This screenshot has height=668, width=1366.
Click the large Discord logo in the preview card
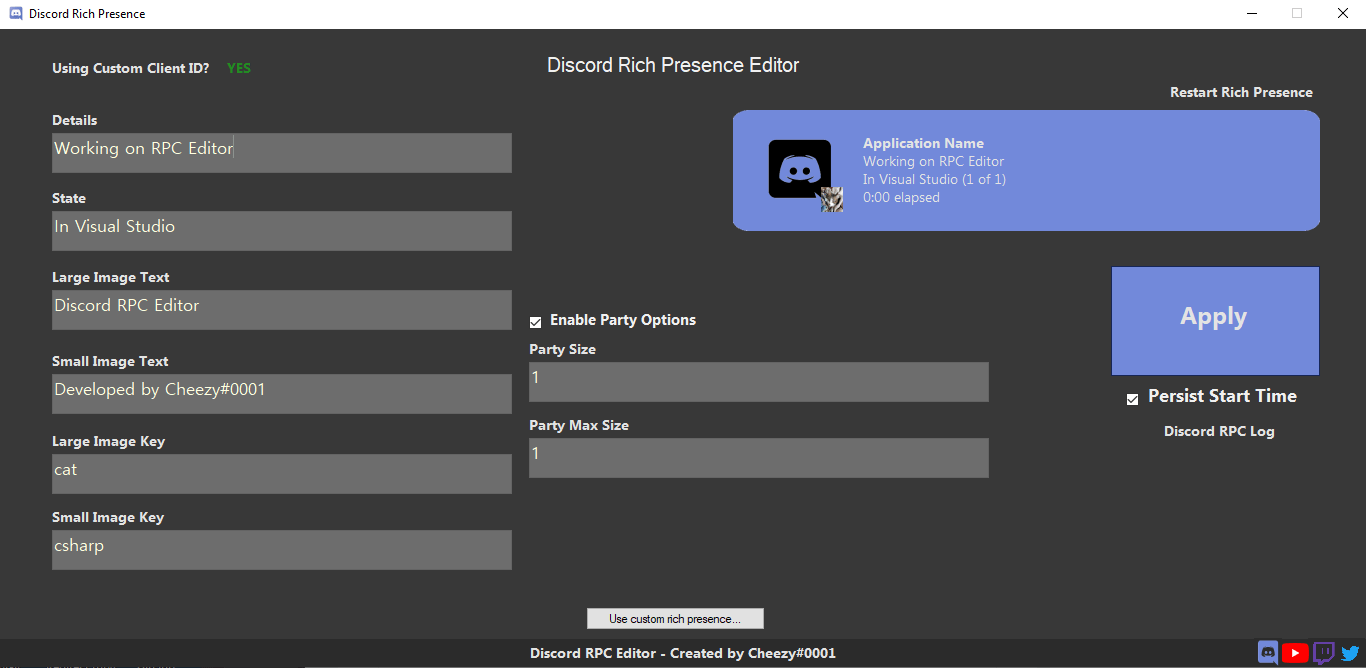pyautogui.click(x=800, y=168)
